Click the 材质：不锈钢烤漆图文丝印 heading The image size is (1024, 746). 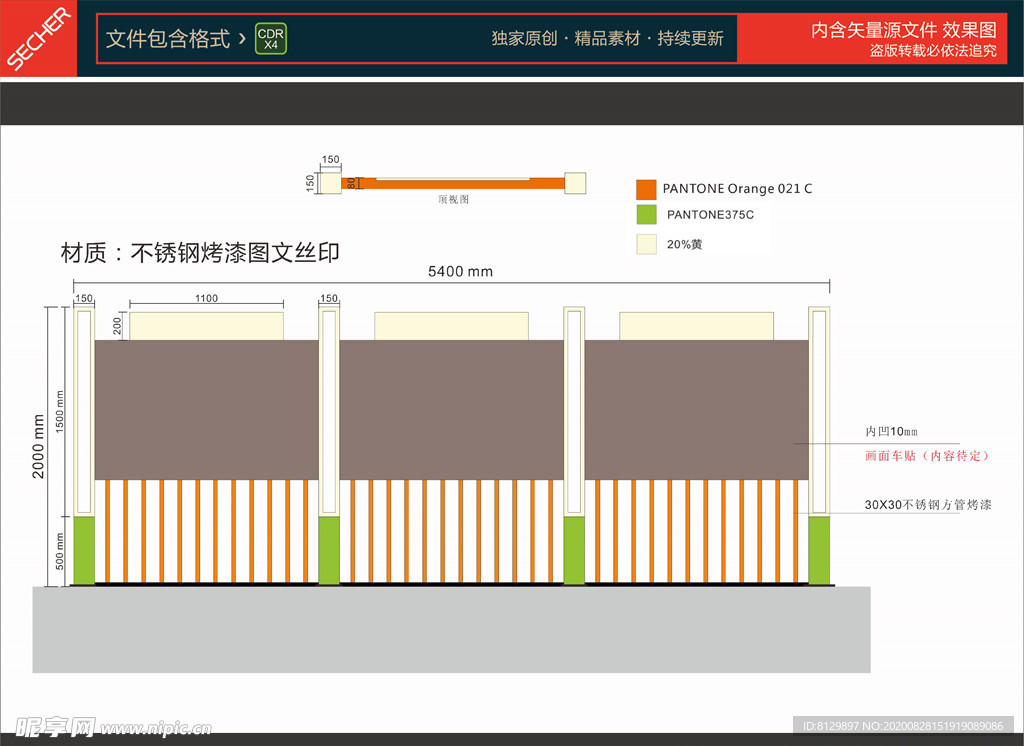pyautogui.click(x=200, y=252)
